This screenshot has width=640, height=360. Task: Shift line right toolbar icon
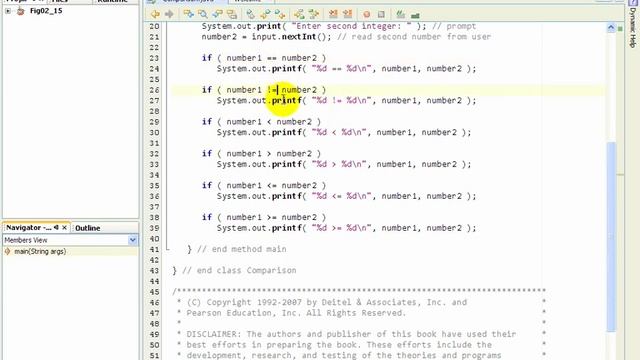[x=347, y=14]
